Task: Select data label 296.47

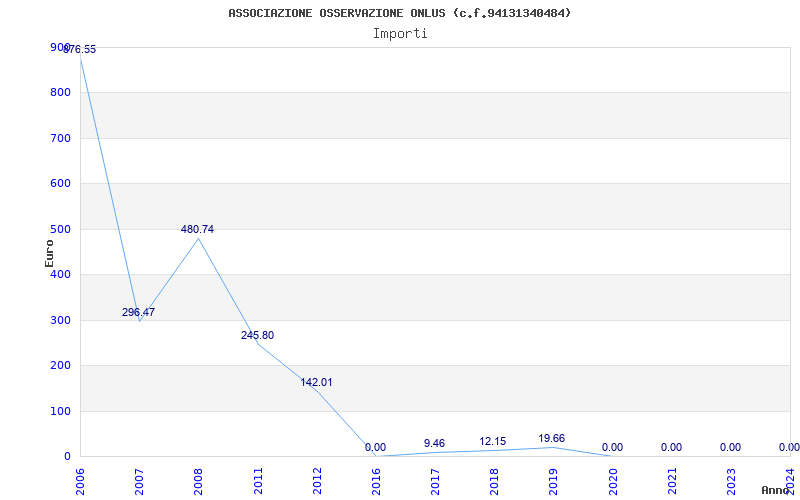Action: tap(138, 312)
